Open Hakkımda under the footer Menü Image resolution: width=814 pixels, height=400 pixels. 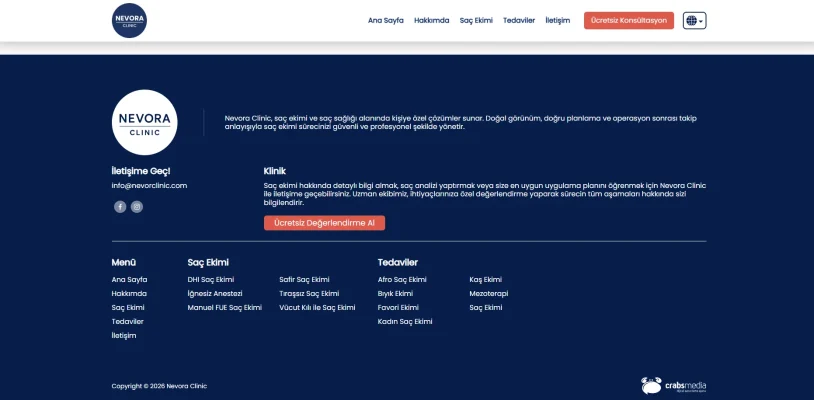[x=129, y=294]
